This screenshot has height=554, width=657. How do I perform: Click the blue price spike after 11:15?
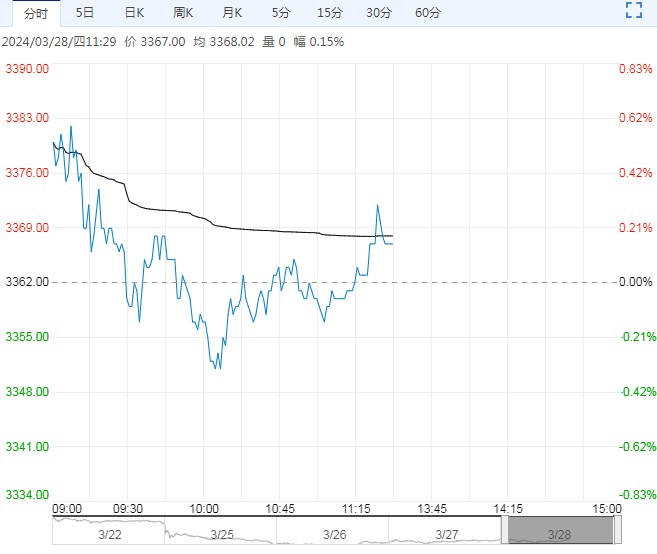point(377,206)
